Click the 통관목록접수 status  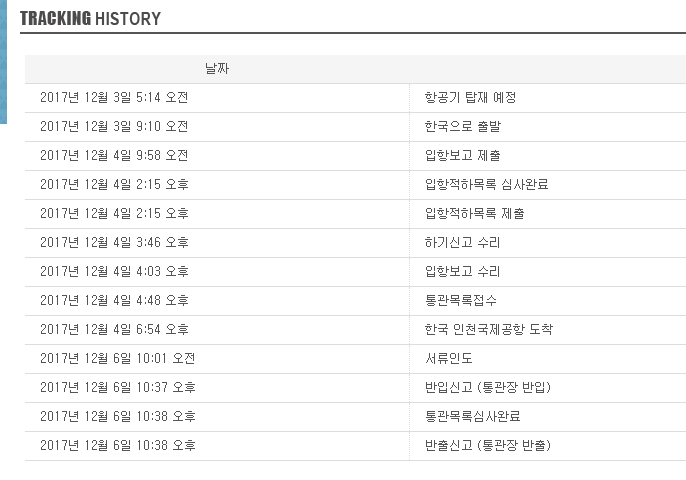pos(461,301)
